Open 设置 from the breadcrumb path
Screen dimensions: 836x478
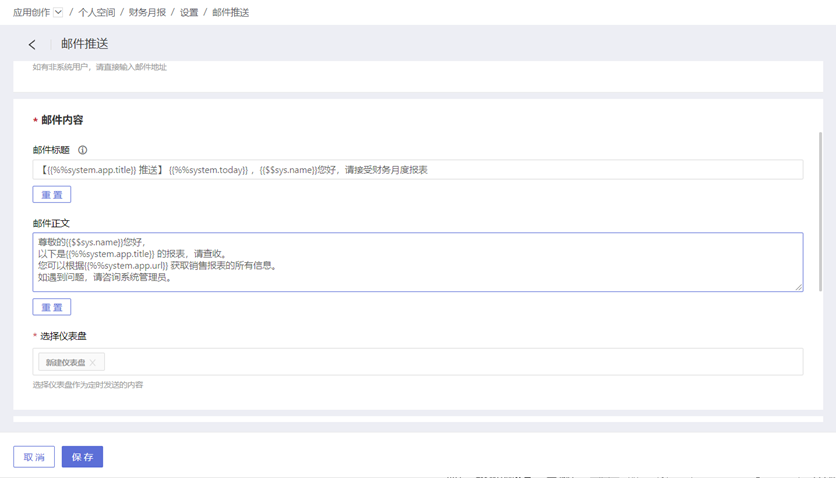[x=189, y=12]
